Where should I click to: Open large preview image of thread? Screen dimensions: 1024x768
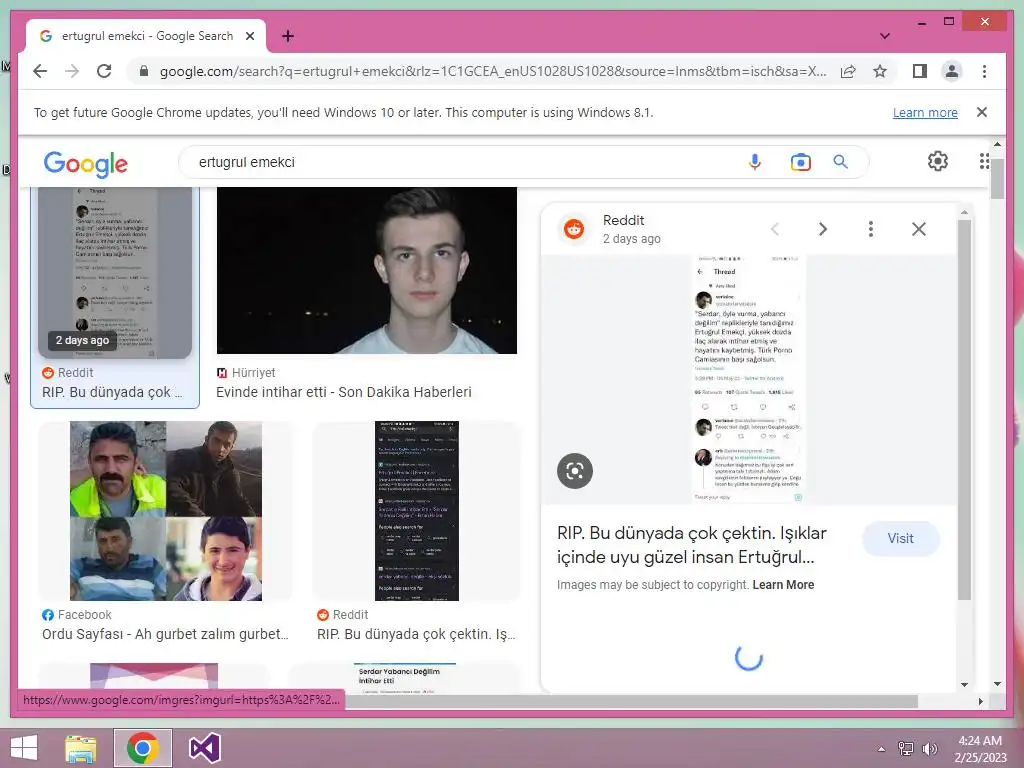(x=748, y=379)
